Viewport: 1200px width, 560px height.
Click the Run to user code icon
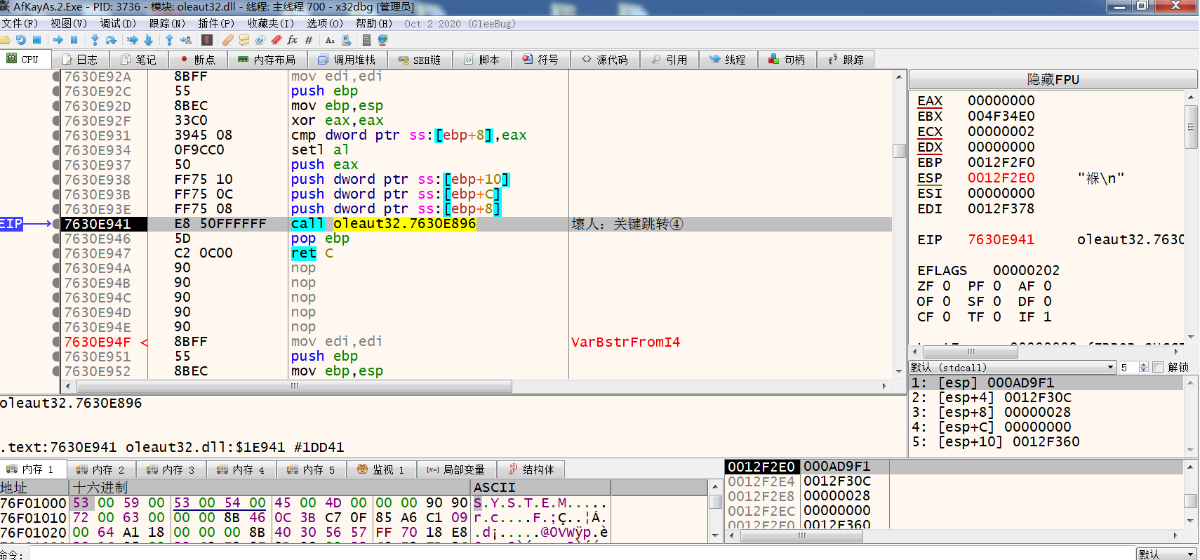(x=186, y=40)
